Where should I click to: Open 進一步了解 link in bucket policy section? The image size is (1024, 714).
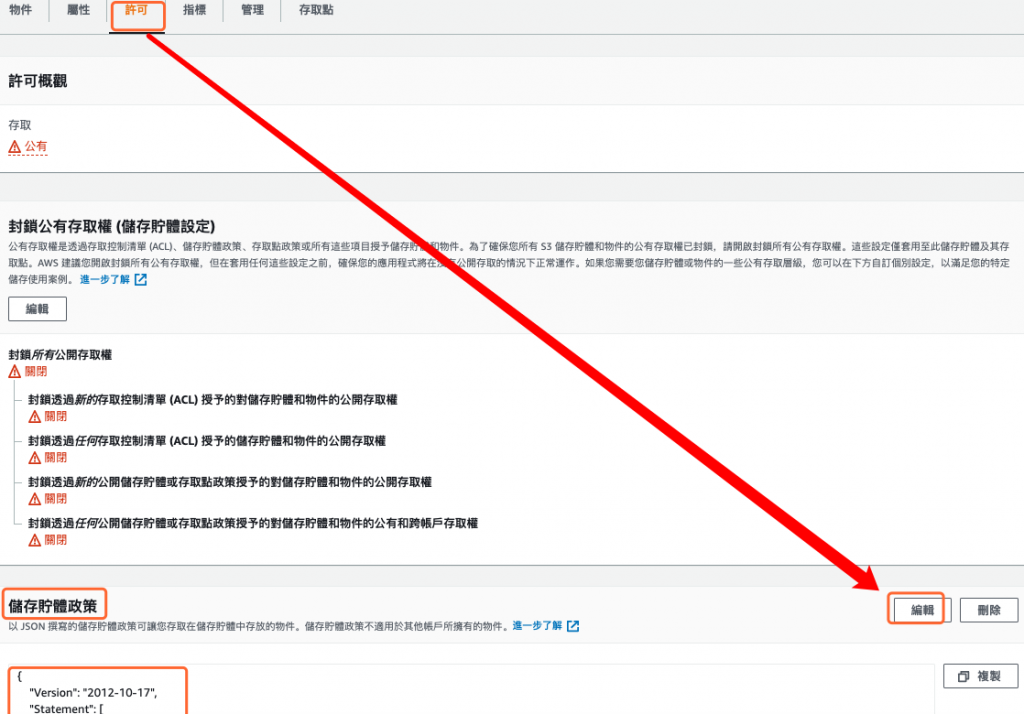(x=537, y=626)
